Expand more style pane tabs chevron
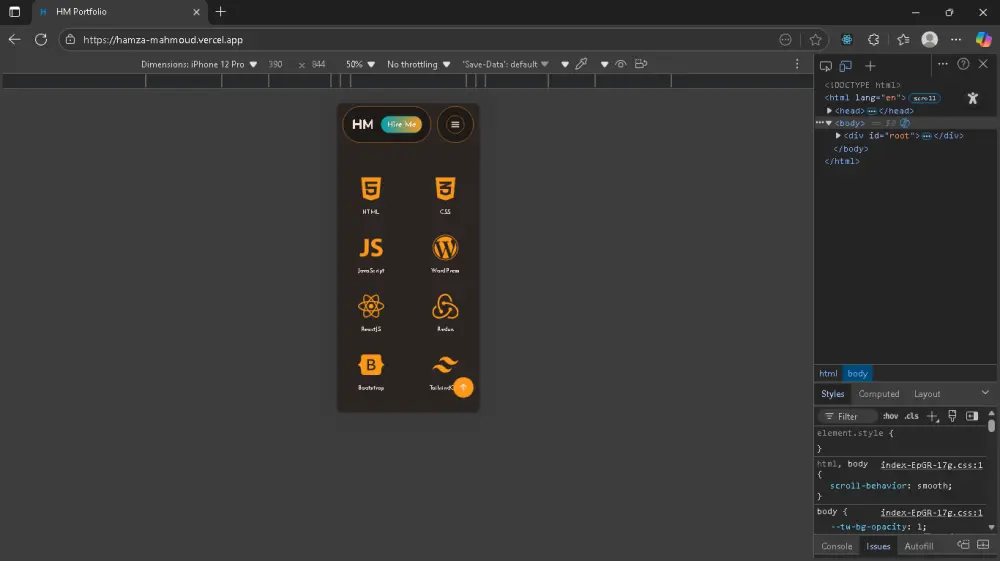 [985, 393]
